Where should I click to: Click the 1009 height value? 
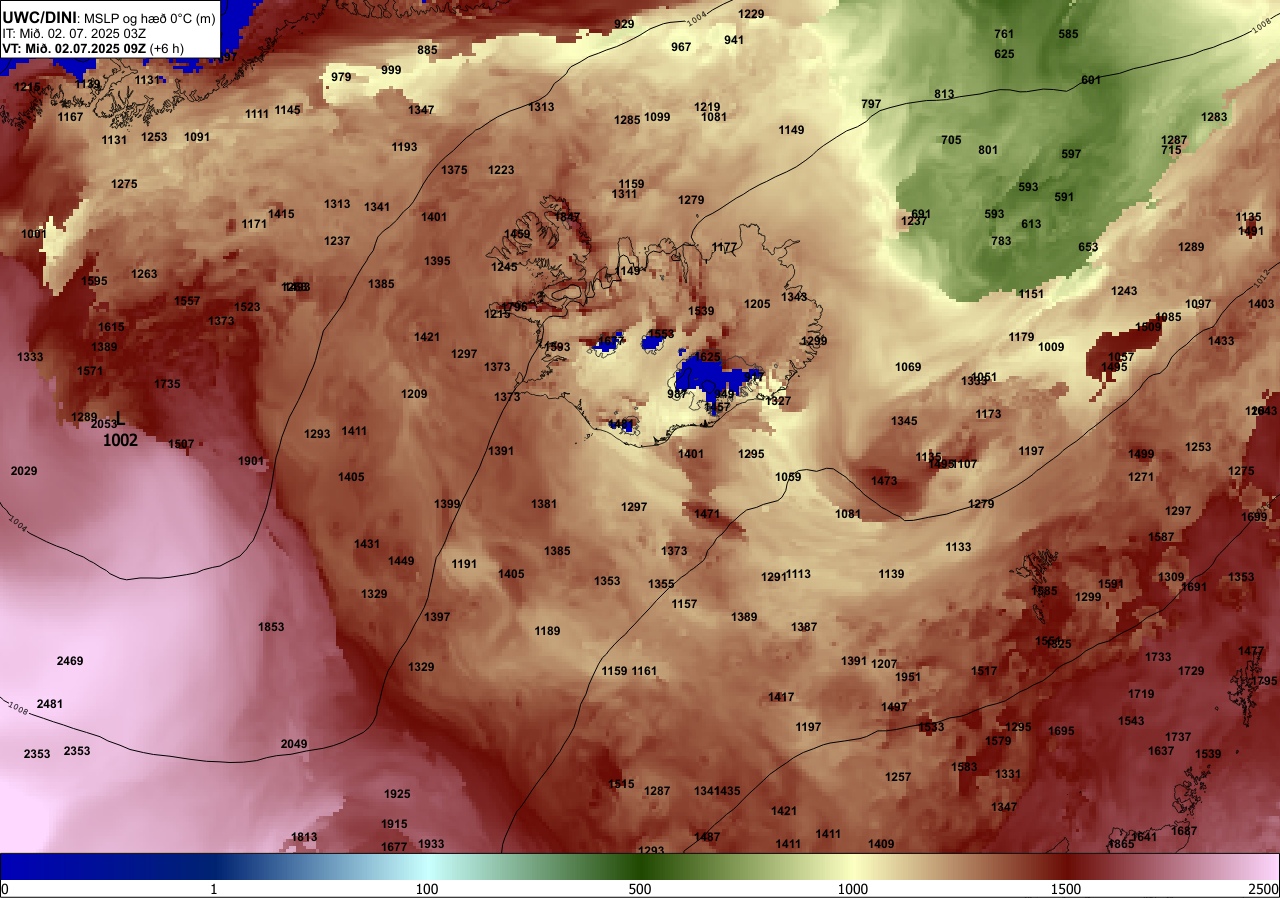pyautogui.click(x=1051, y=347)
